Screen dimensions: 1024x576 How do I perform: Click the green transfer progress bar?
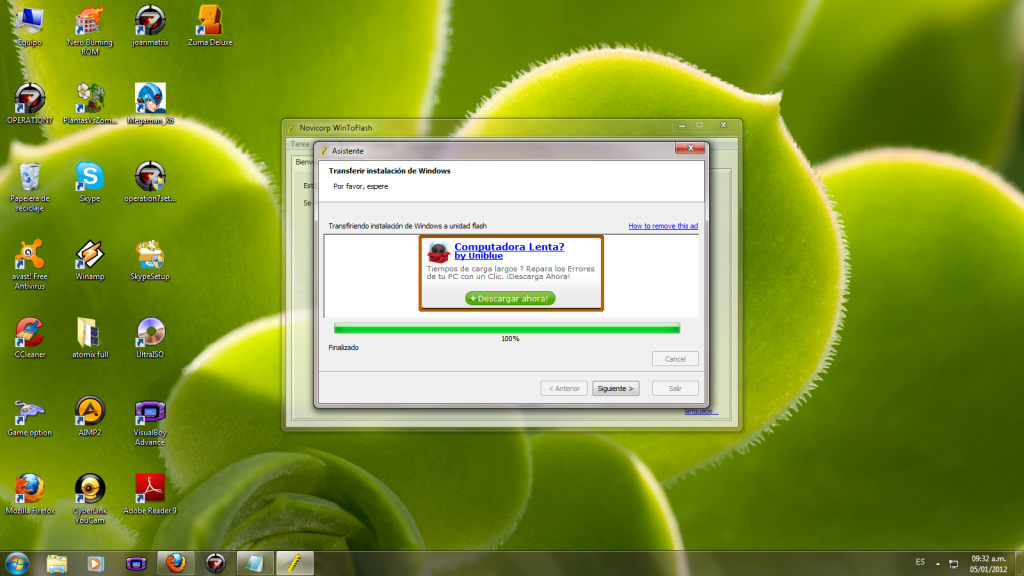tap(507, 328)
